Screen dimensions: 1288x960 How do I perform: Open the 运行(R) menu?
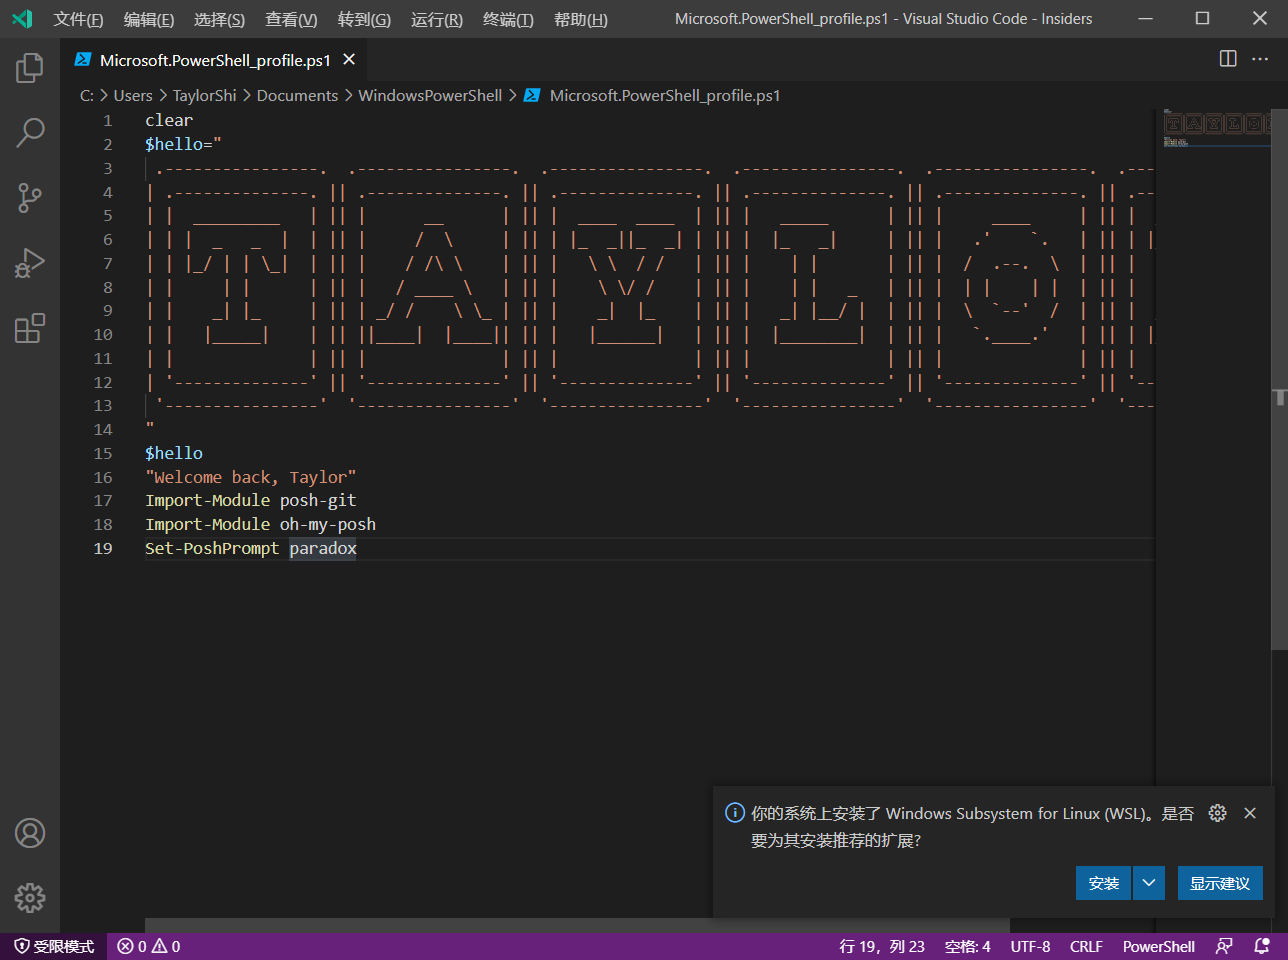pyautogui.click(x=437, y=19)
